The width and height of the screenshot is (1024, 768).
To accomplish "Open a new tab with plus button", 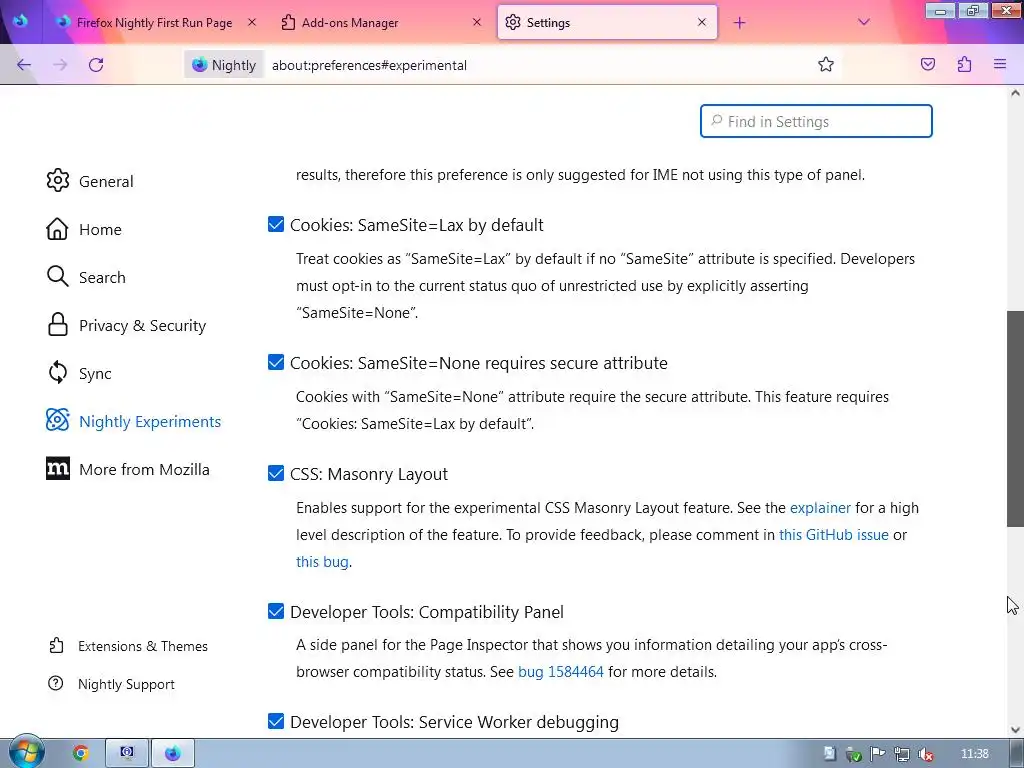I will point(739,23).
